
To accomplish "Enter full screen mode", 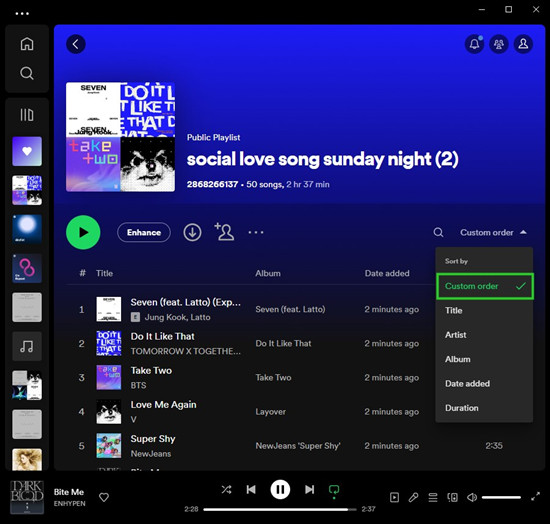I will pyautogui.click(x=535, y=497).
